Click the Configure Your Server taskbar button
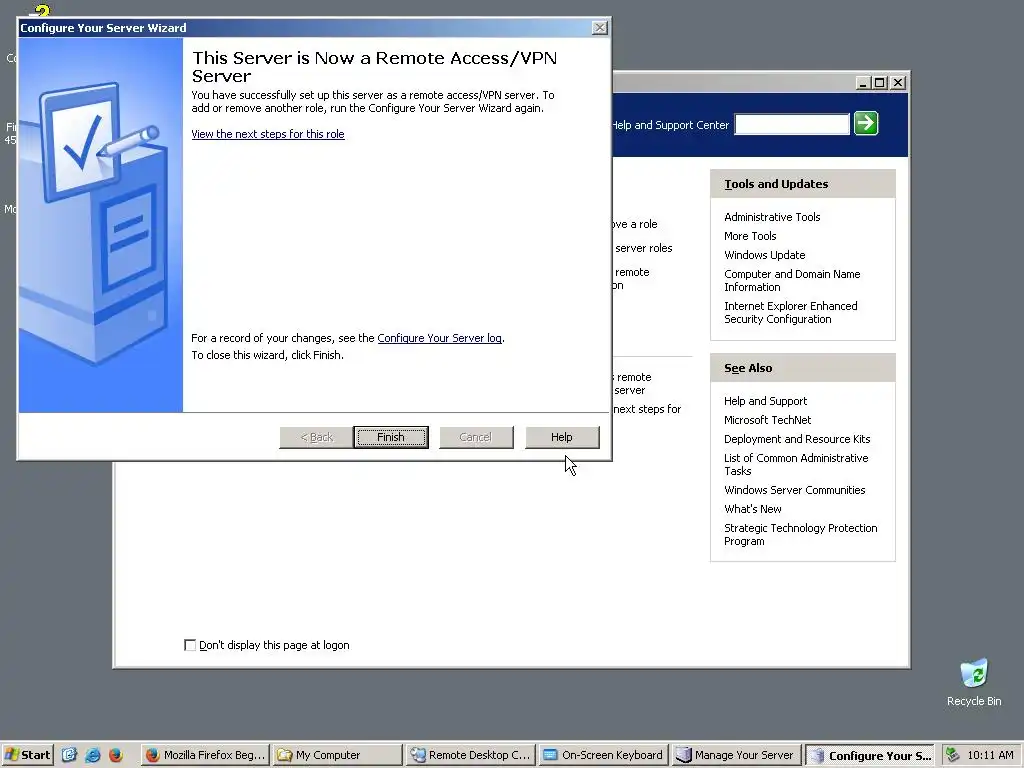 [870, 755]
